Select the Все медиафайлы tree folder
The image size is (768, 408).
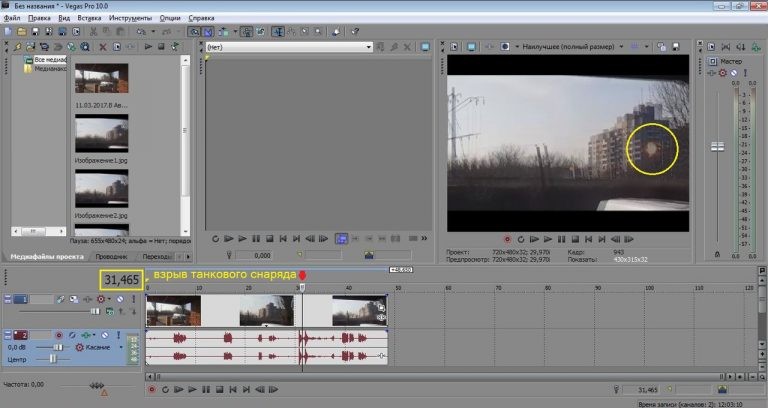point(50,59)
